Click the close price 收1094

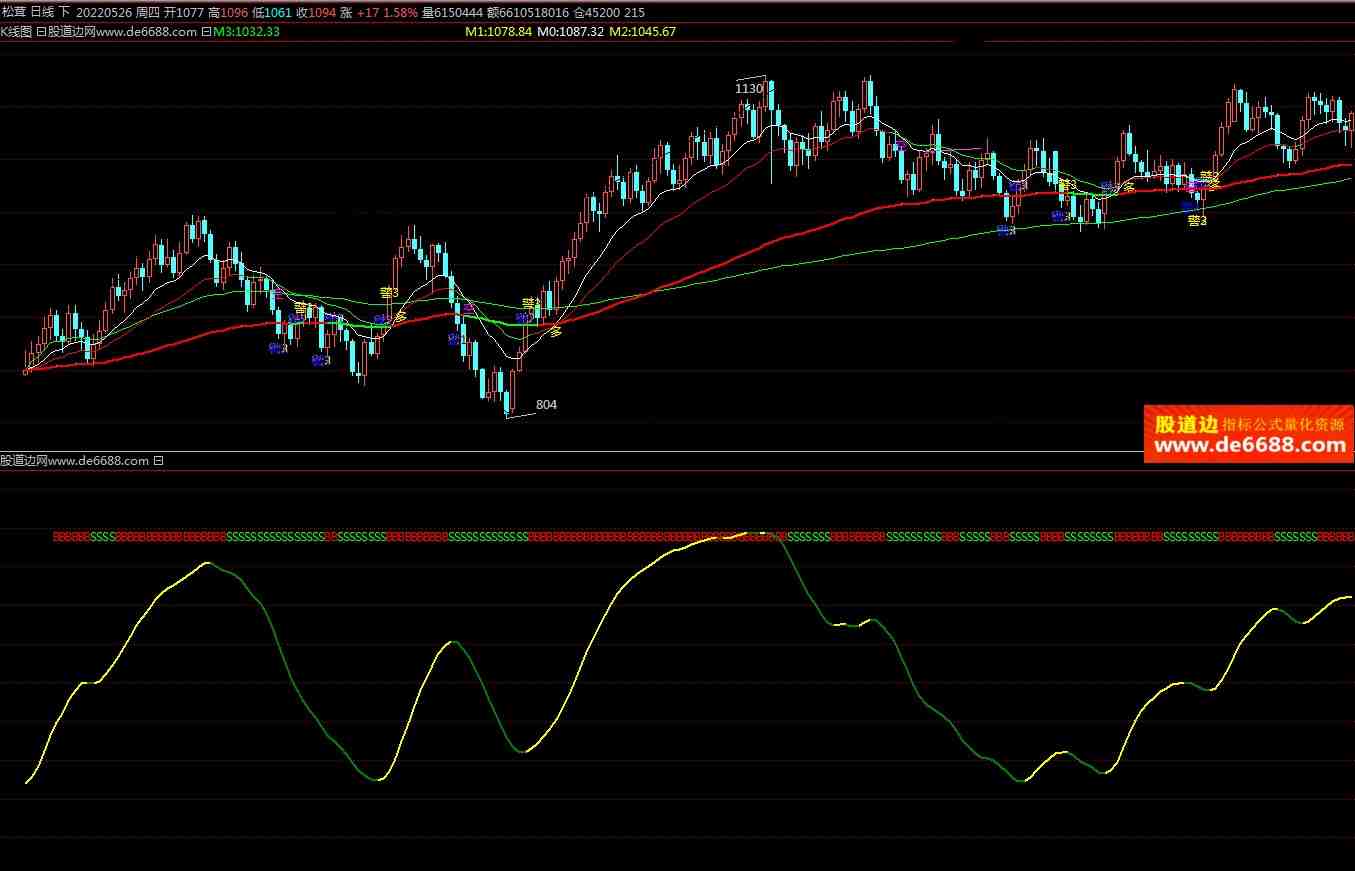[x=315, y=13]
